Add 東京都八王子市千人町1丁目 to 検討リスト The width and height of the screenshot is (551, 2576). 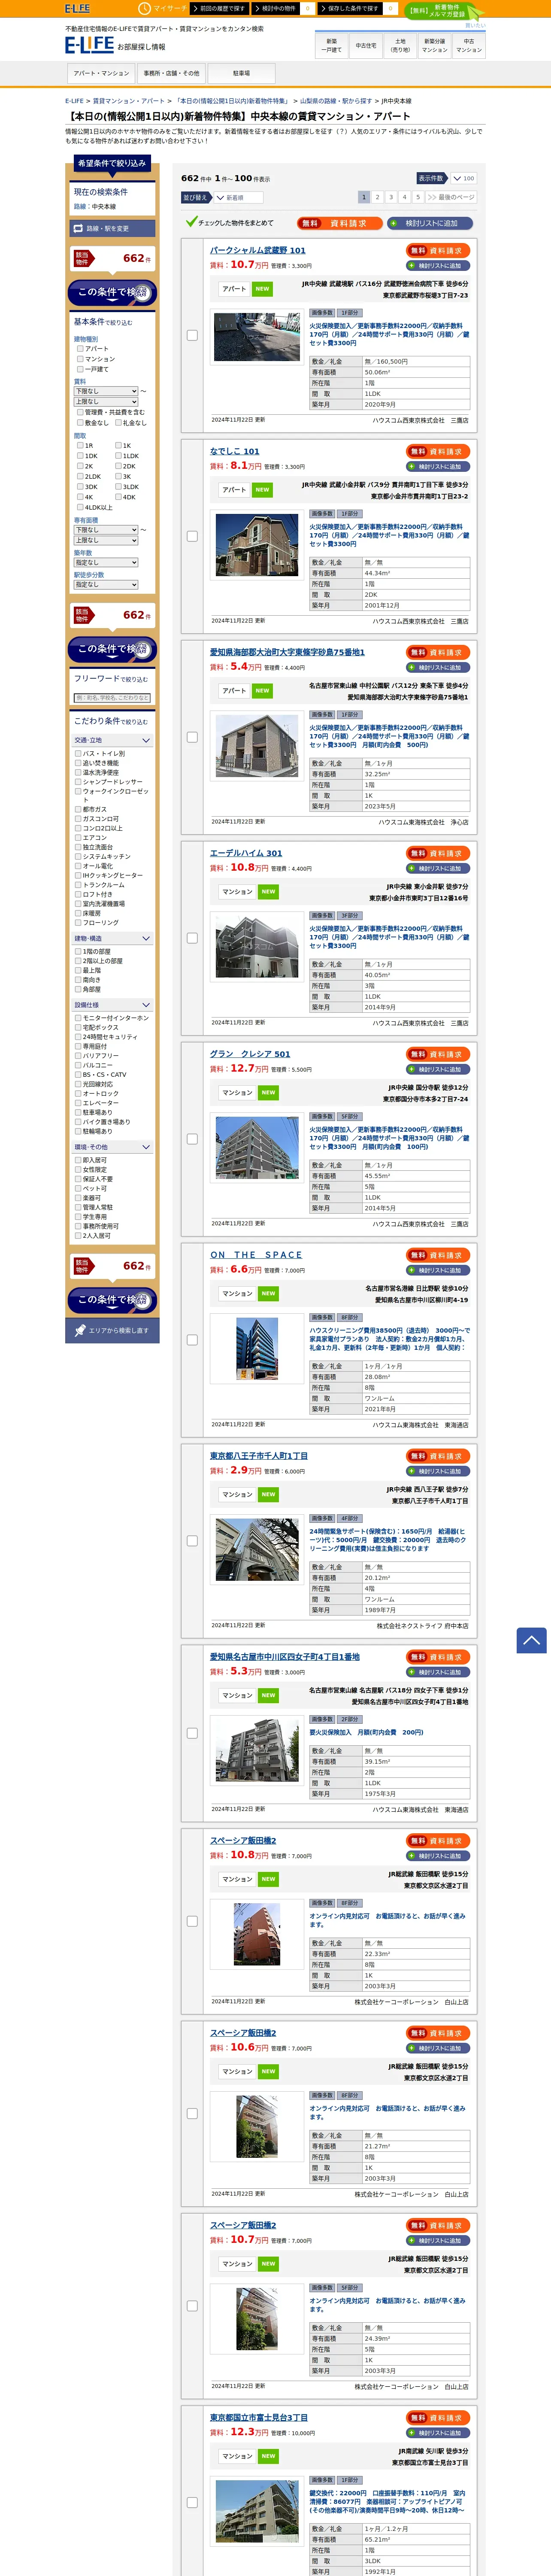tap(438, 1471)
